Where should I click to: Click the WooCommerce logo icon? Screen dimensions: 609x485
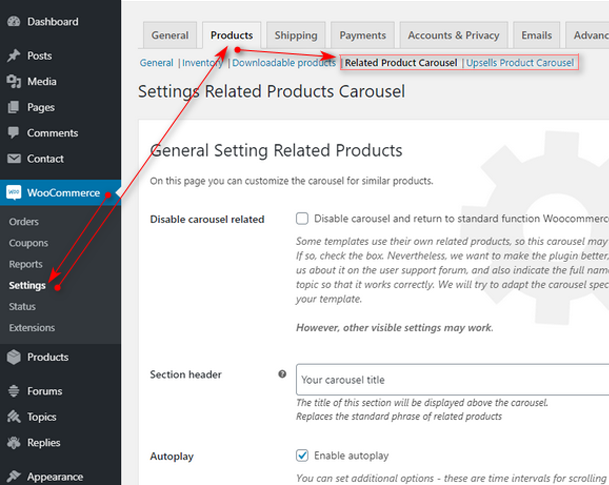pos(14,192)
